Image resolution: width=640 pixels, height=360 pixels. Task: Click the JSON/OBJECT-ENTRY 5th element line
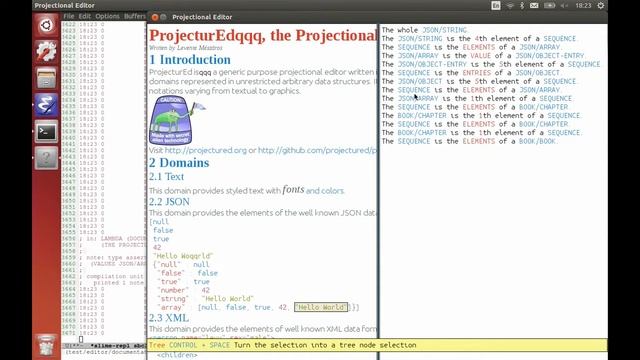(x=491, y=64)
